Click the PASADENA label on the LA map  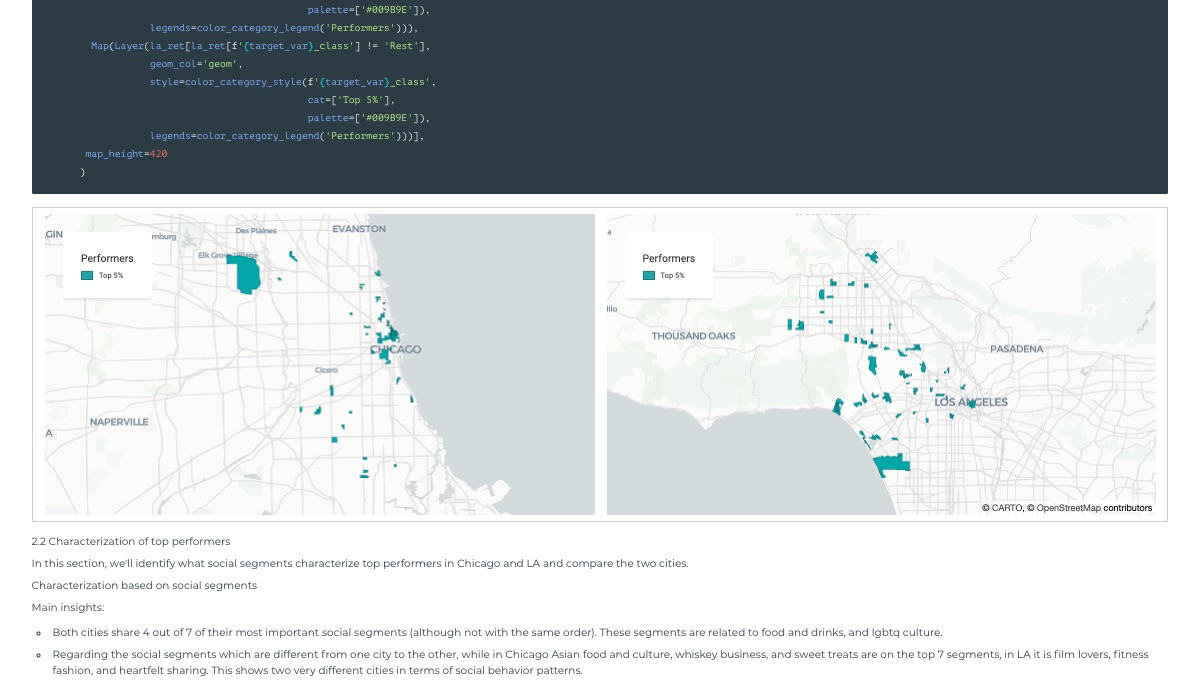(x=1017, y=349)
